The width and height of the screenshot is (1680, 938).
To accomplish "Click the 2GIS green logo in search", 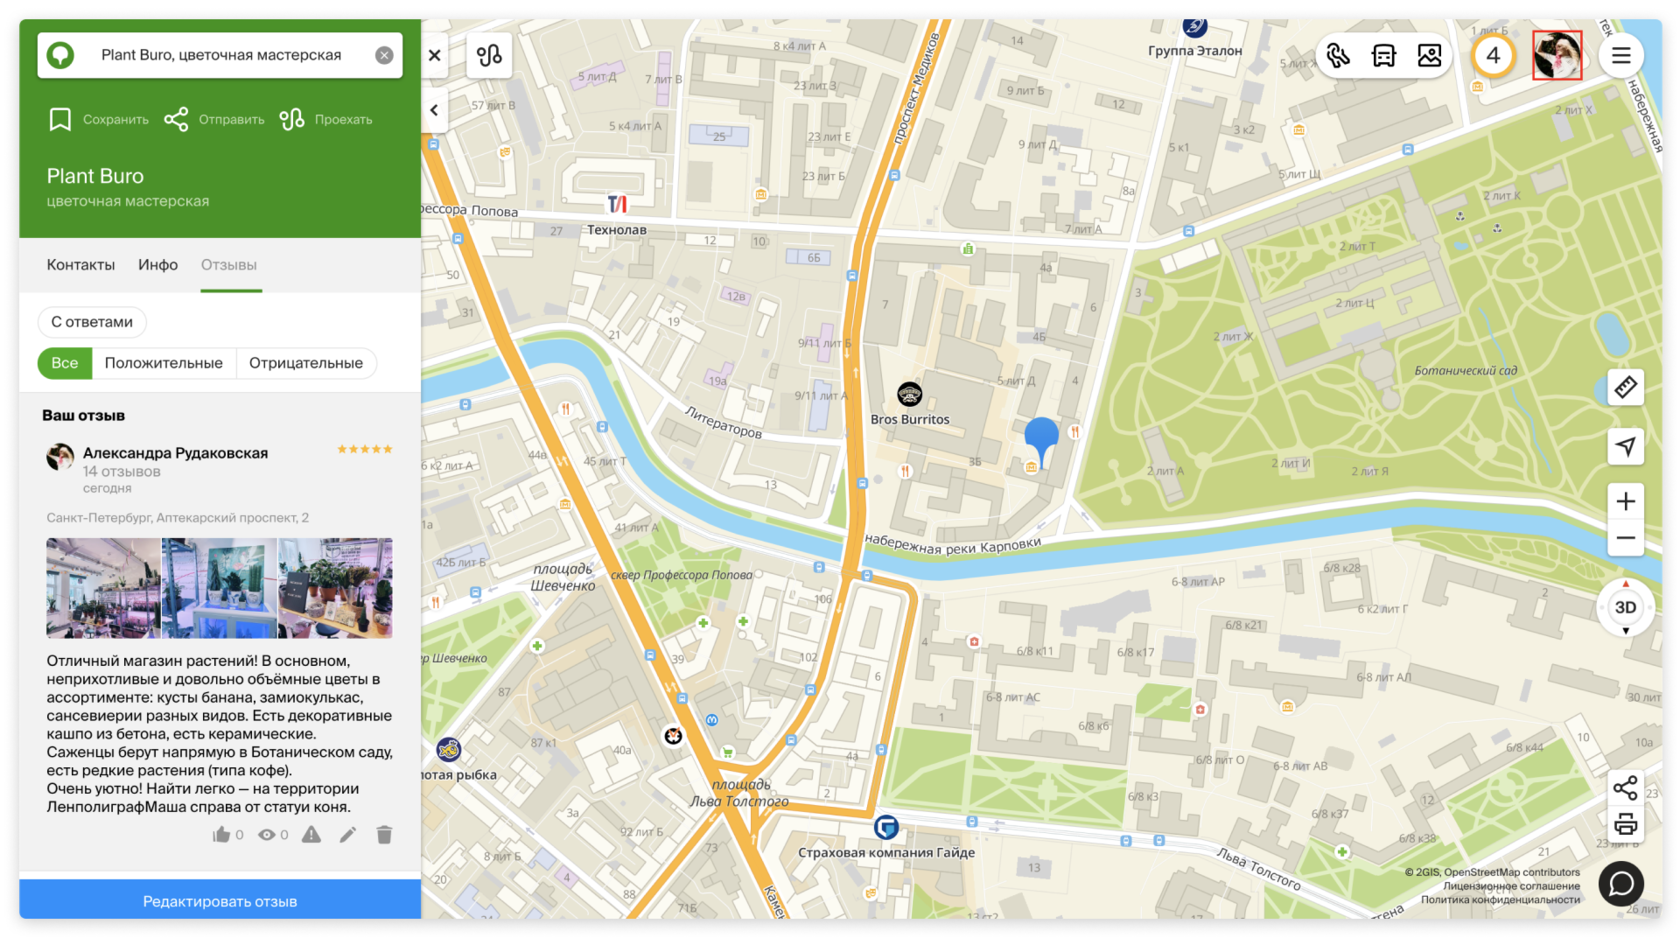I will coord(61,55).
